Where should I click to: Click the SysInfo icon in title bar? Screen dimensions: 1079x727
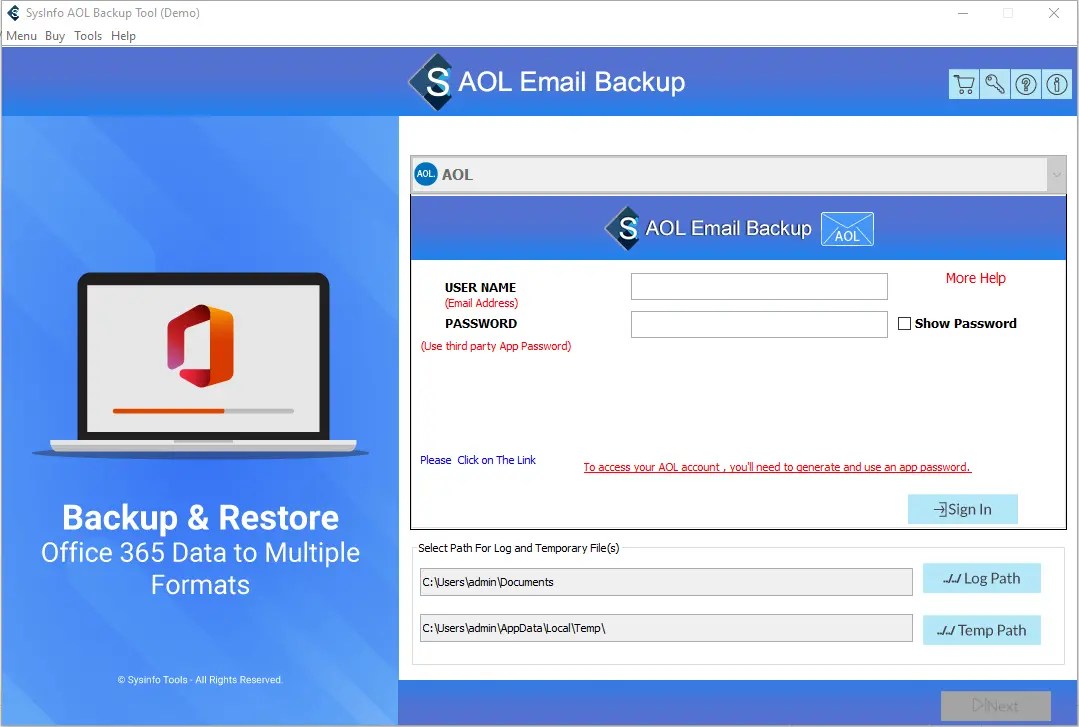click(x=12, y=13)
